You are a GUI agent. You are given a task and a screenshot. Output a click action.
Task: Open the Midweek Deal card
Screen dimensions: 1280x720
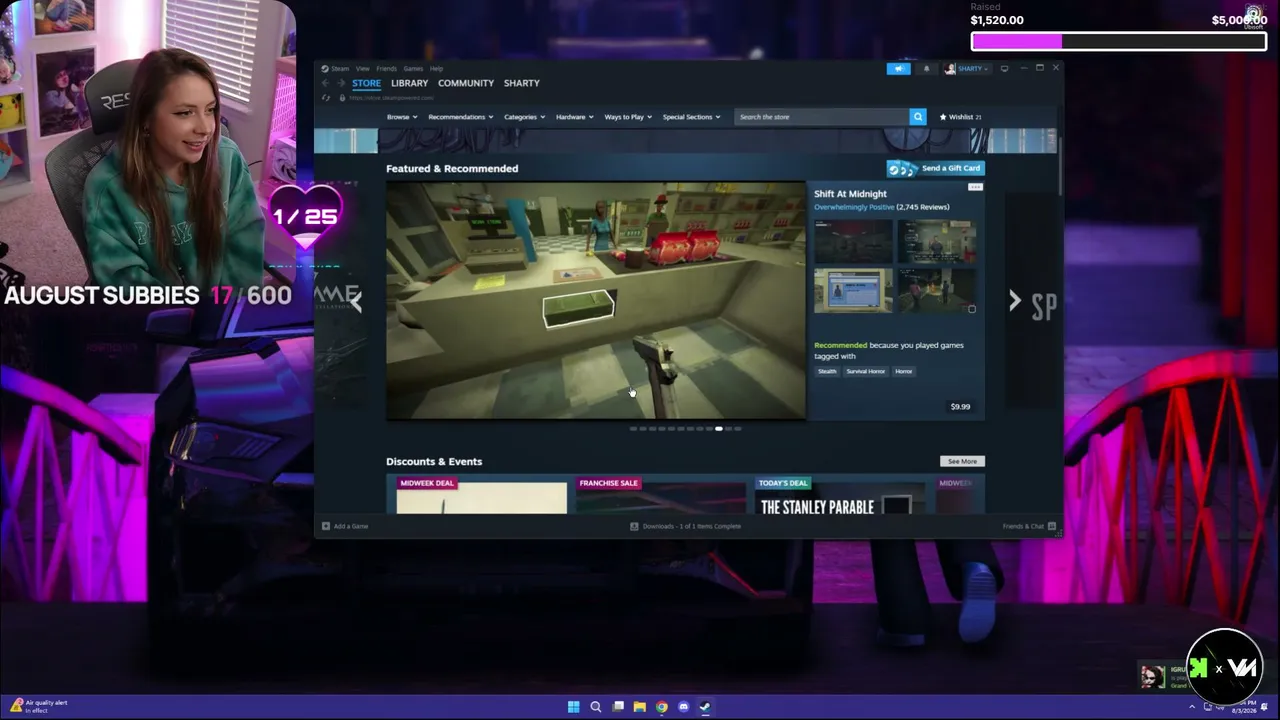tap(481, 495)
